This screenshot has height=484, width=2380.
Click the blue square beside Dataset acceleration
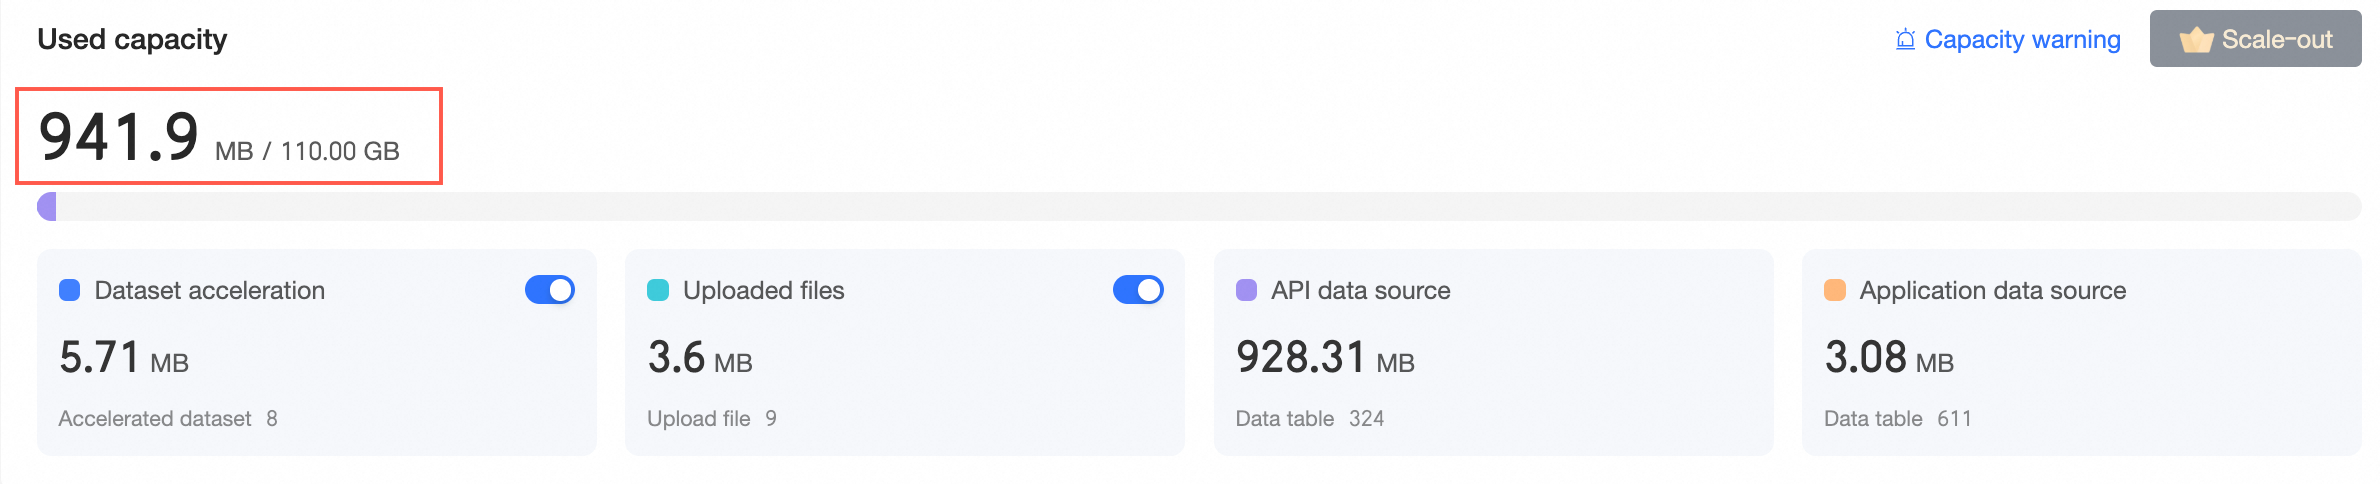pos(70,290)
